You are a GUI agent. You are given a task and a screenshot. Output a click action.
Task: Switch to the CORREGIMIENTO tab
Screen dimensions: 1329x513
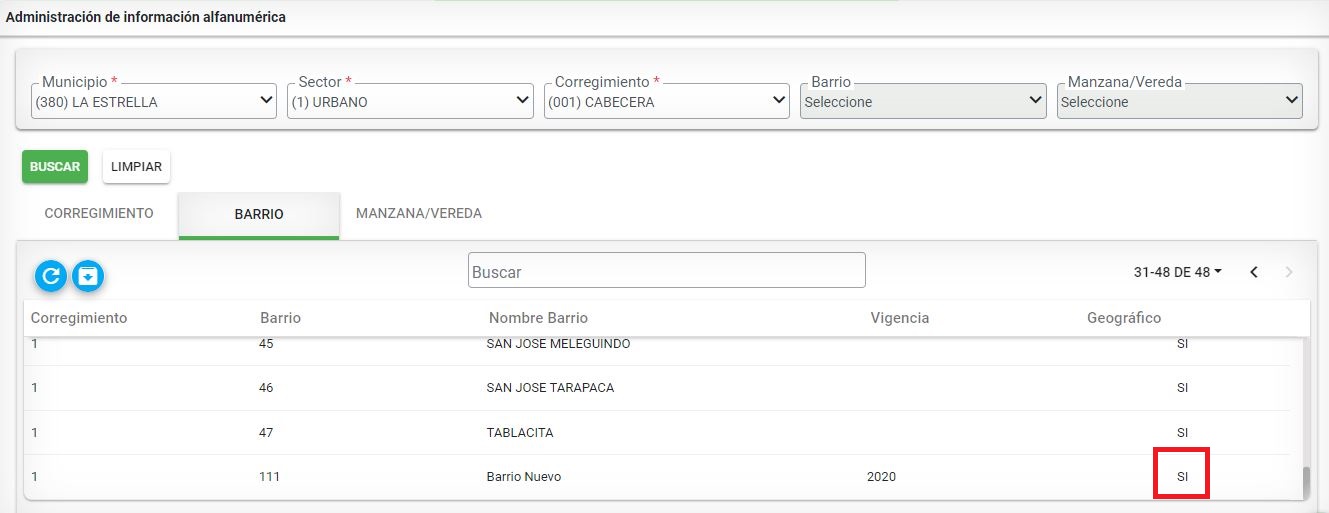(99, 213)
